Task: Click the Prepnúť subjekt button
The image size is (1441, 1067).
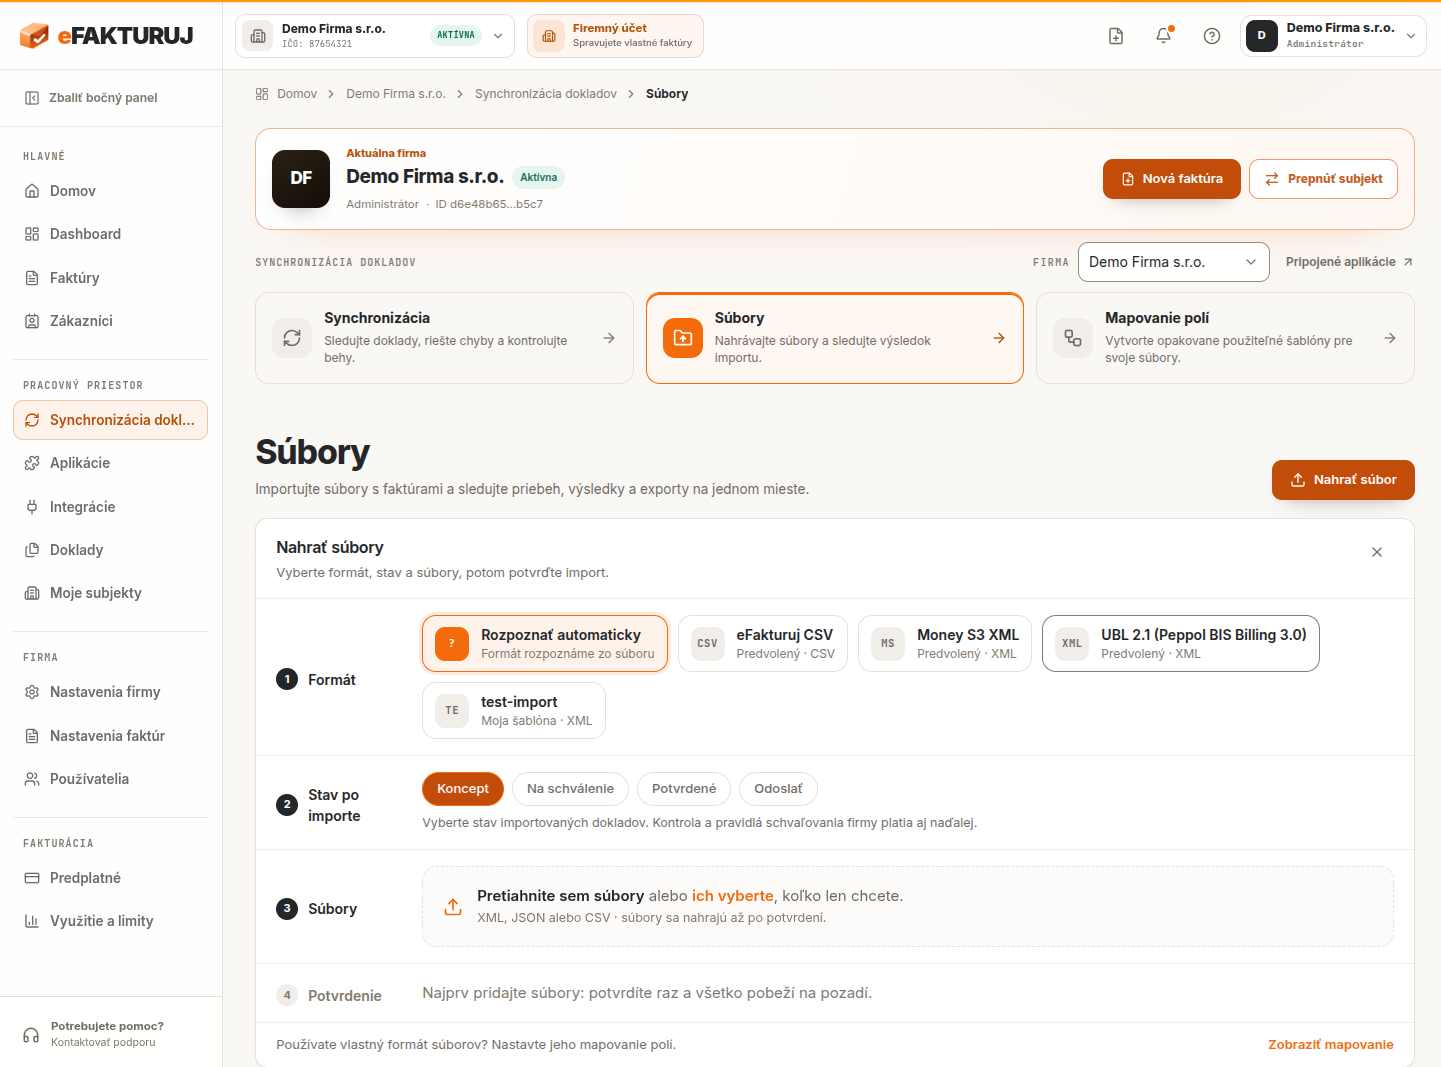Action: (1323, 179)
